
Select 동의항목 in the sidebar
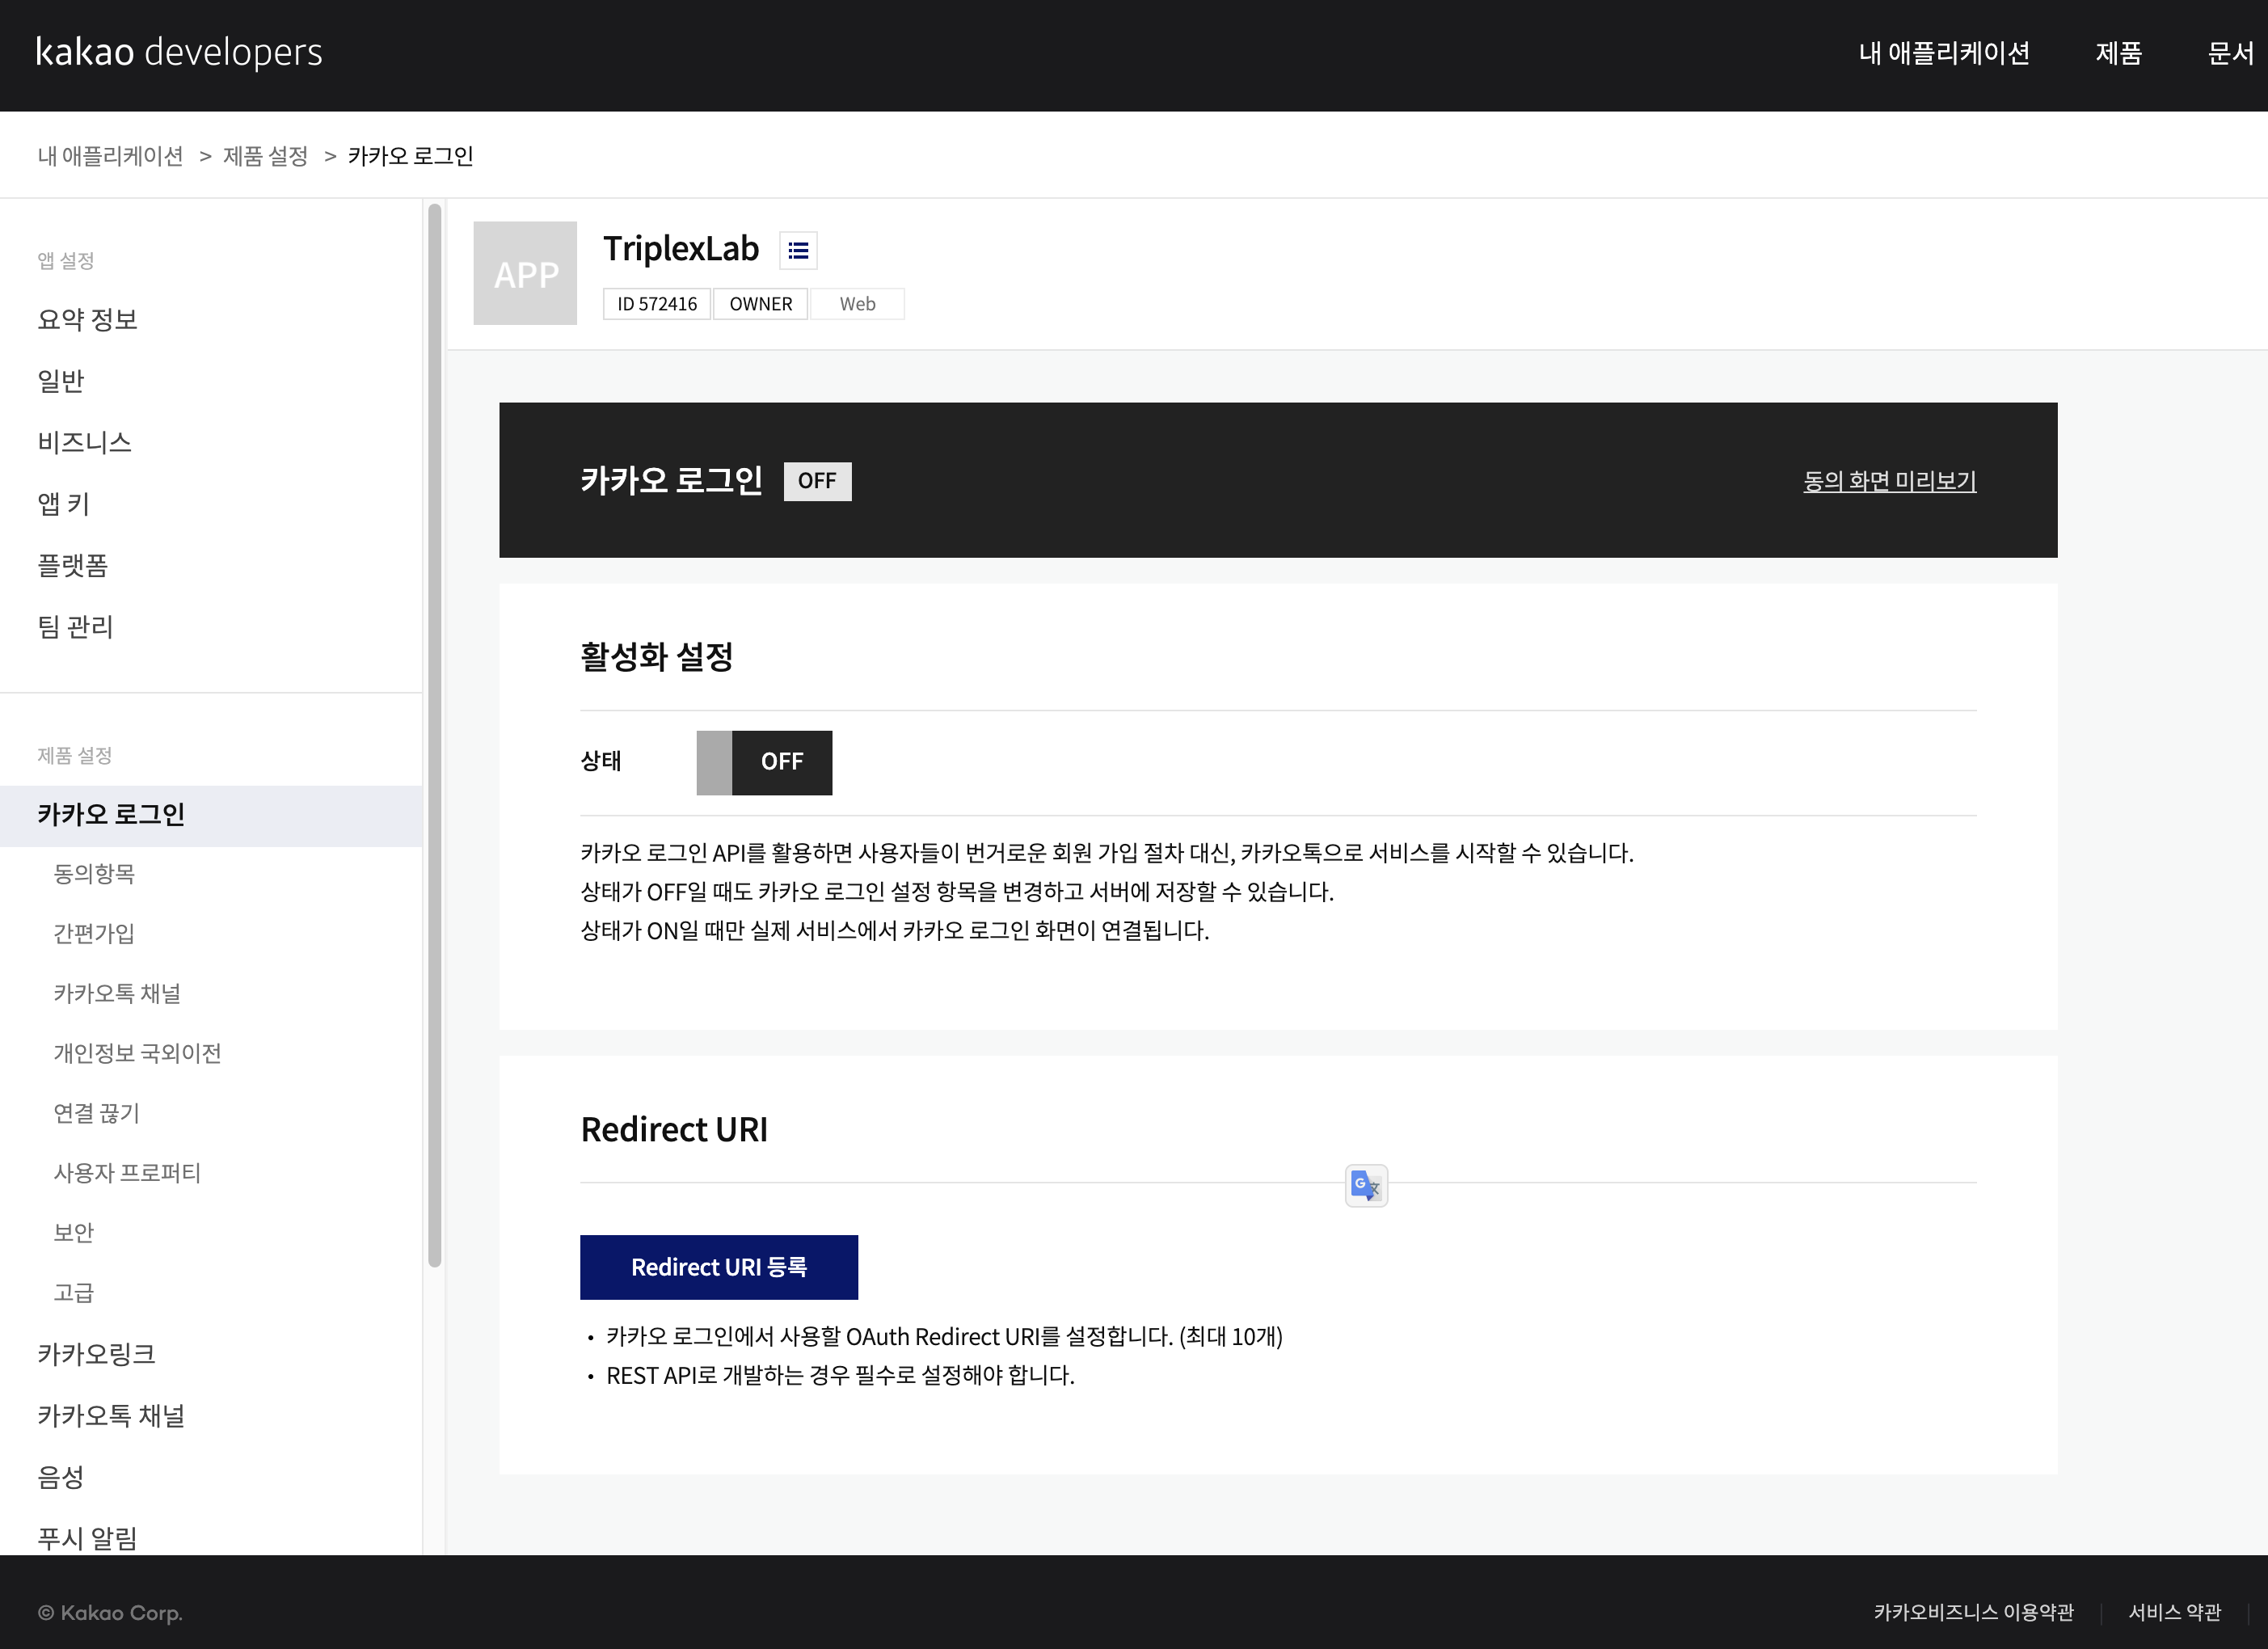point(94,874)
